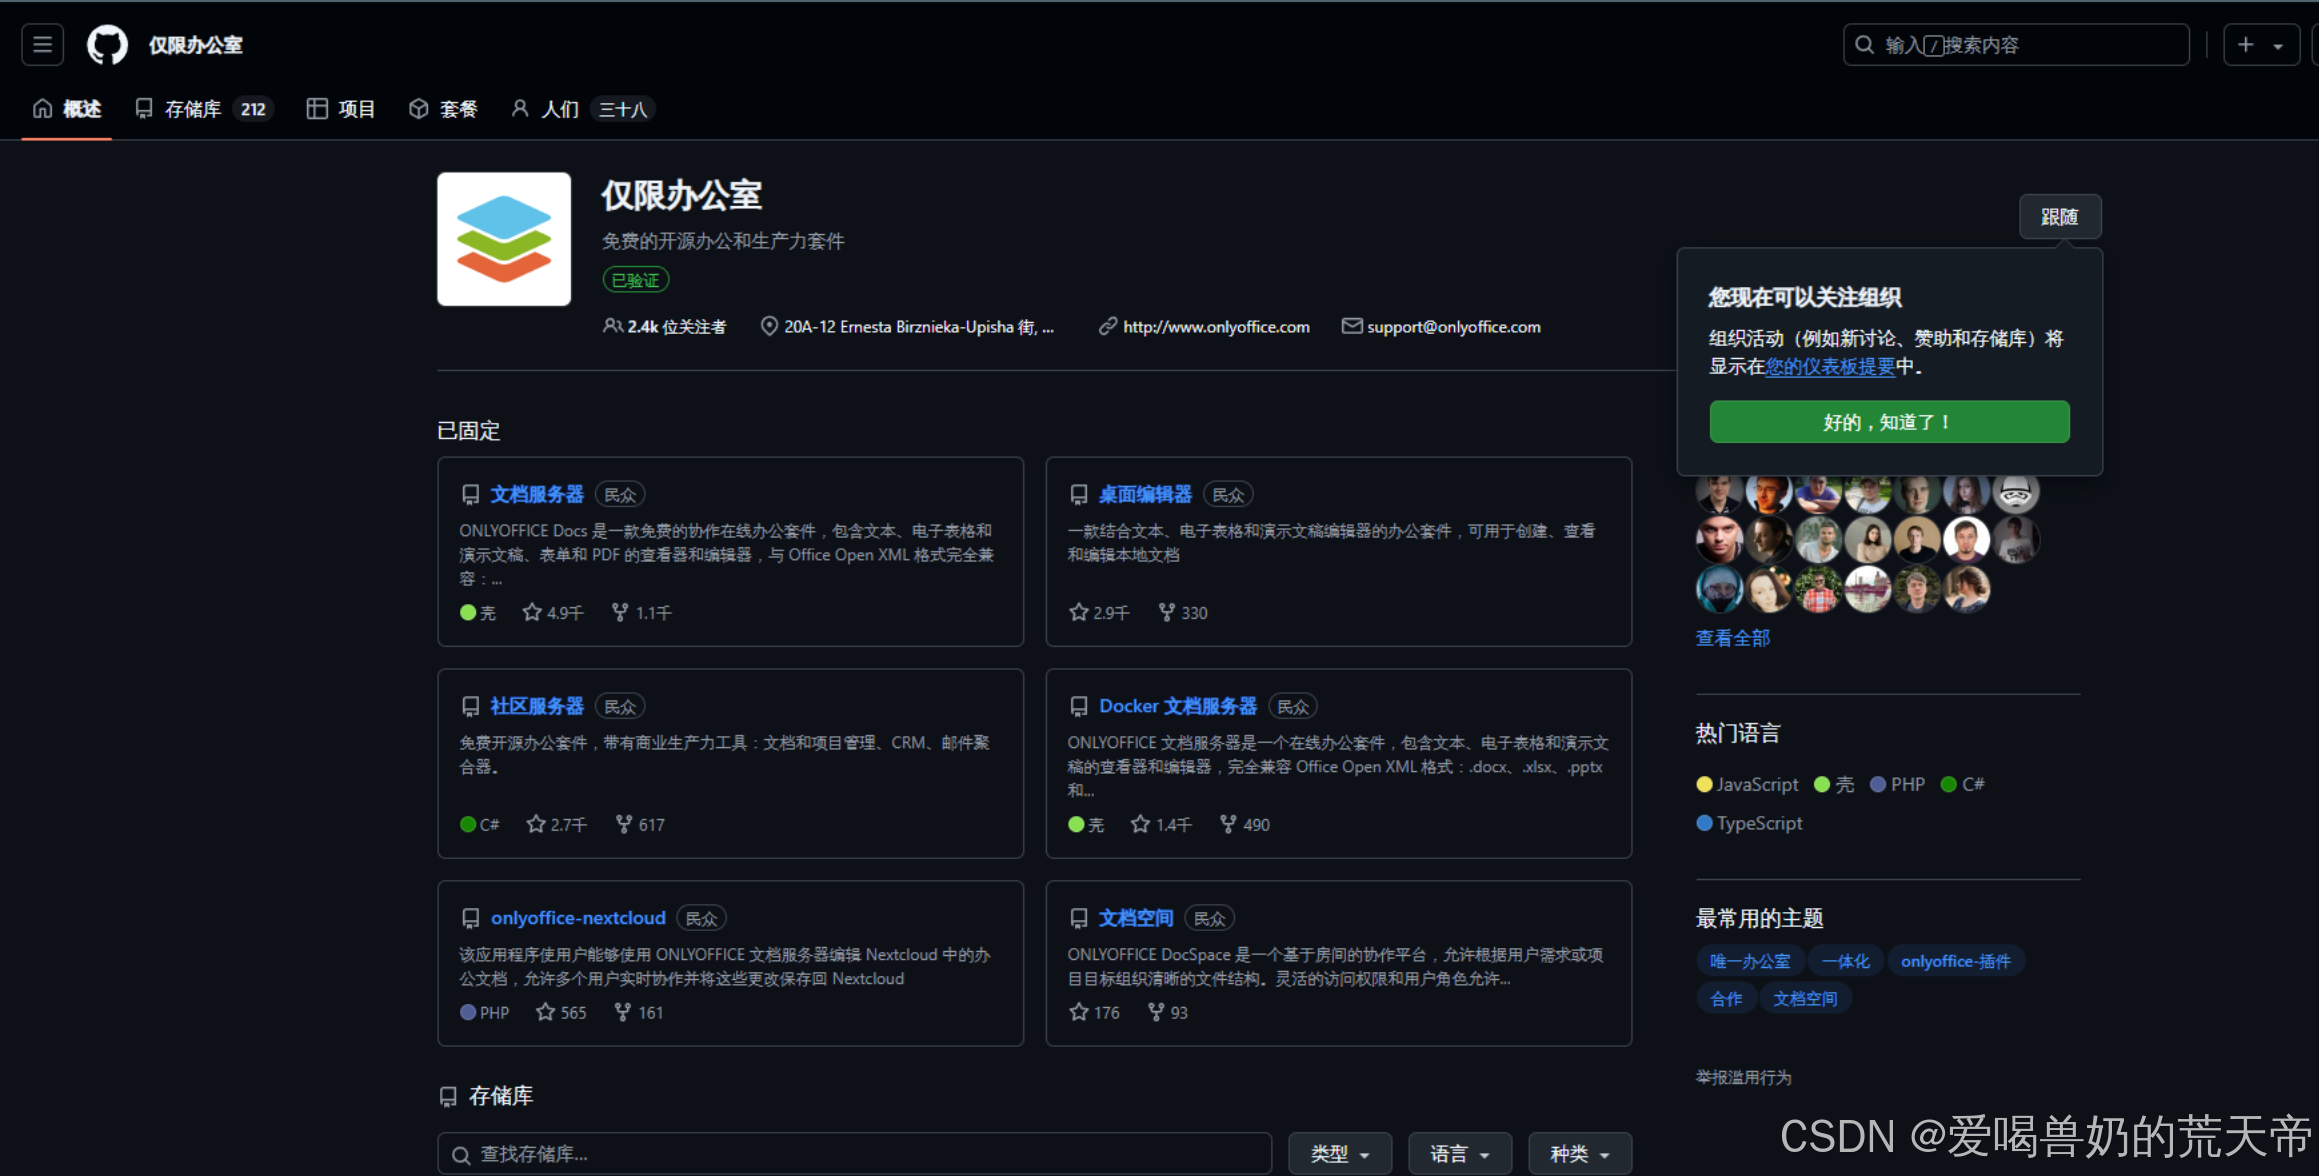2319x1176 pixels.
Task: Open http://www.onlyoffice.com website link
Action: tap(1216, 327)
